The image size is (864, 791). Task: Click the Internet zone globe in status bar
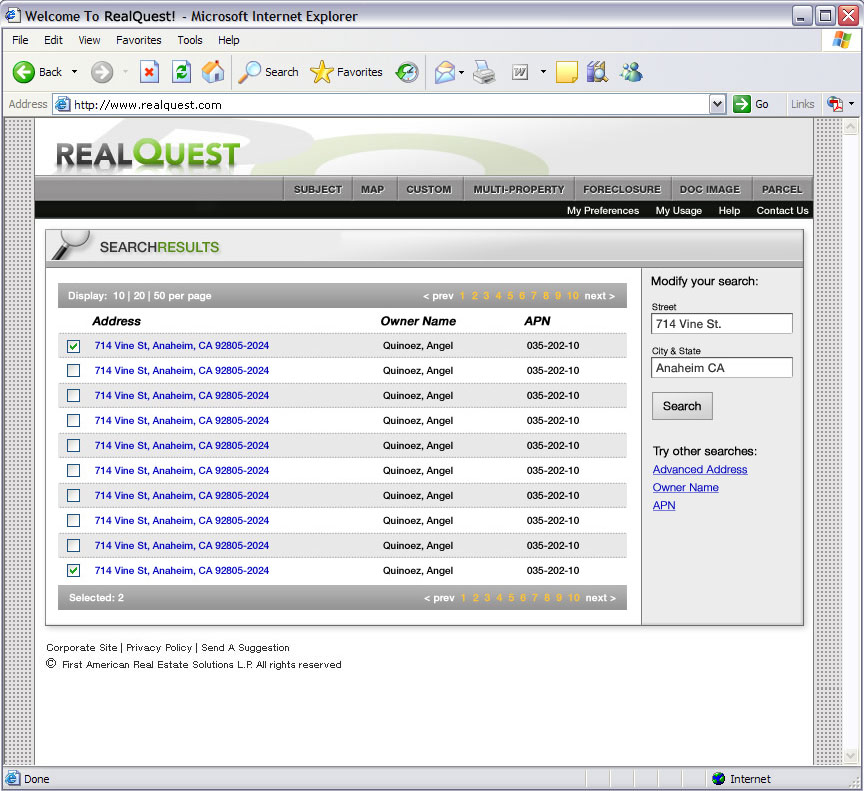click(x=719, y=778)
